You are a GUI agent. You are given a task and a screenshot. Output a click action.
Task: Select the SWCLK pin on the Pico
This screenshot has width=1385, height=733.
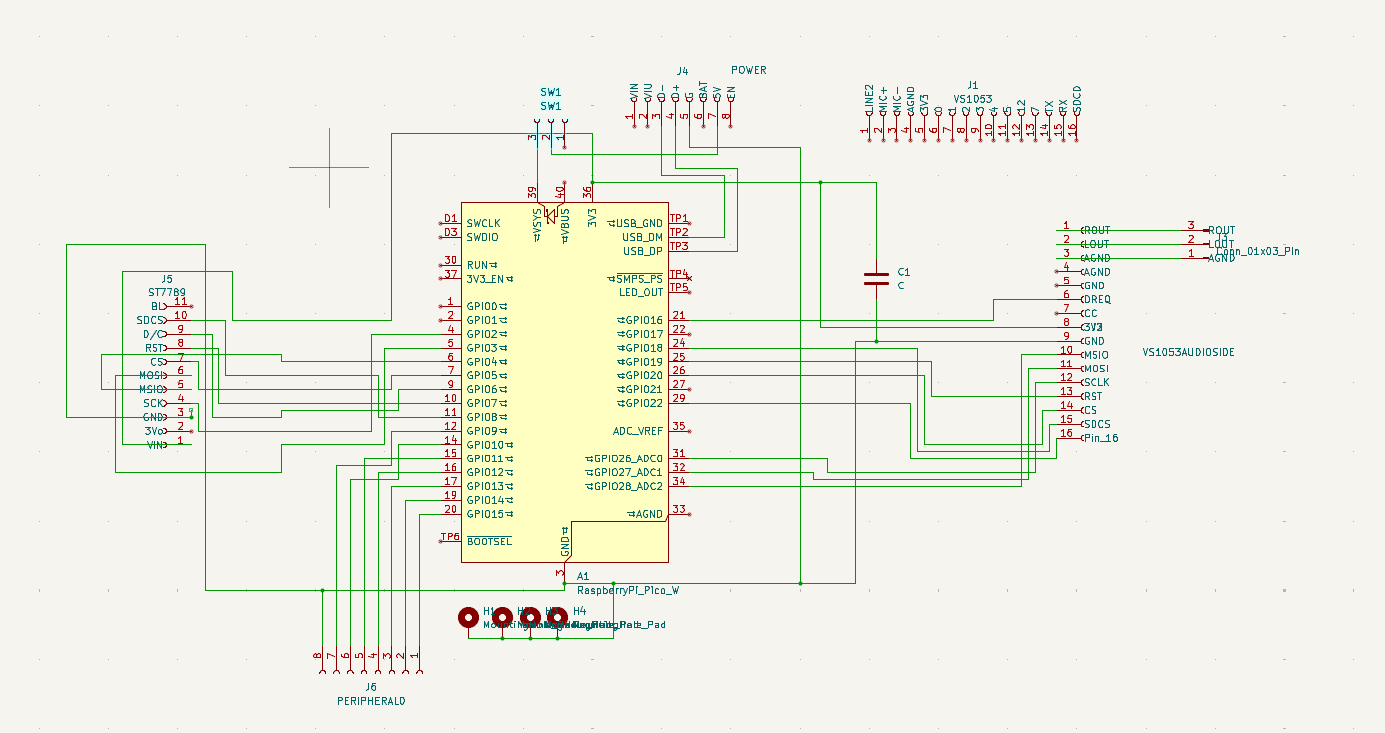click(x=484, y=223)
